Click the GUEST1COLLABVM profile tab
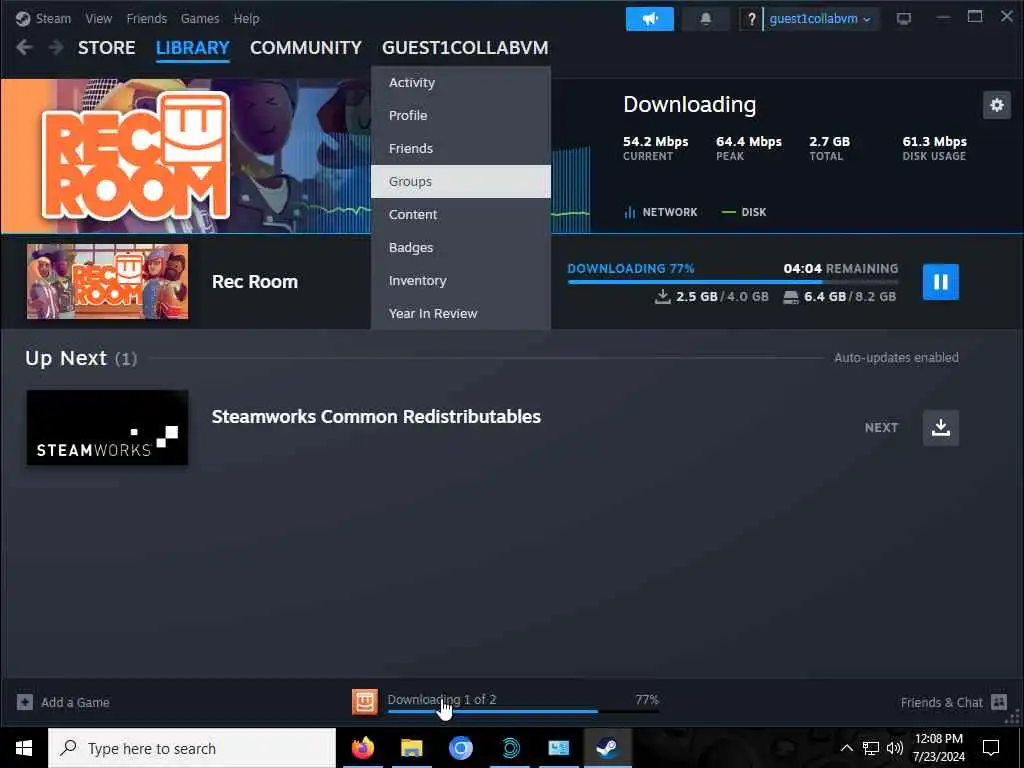 [465, 48]
